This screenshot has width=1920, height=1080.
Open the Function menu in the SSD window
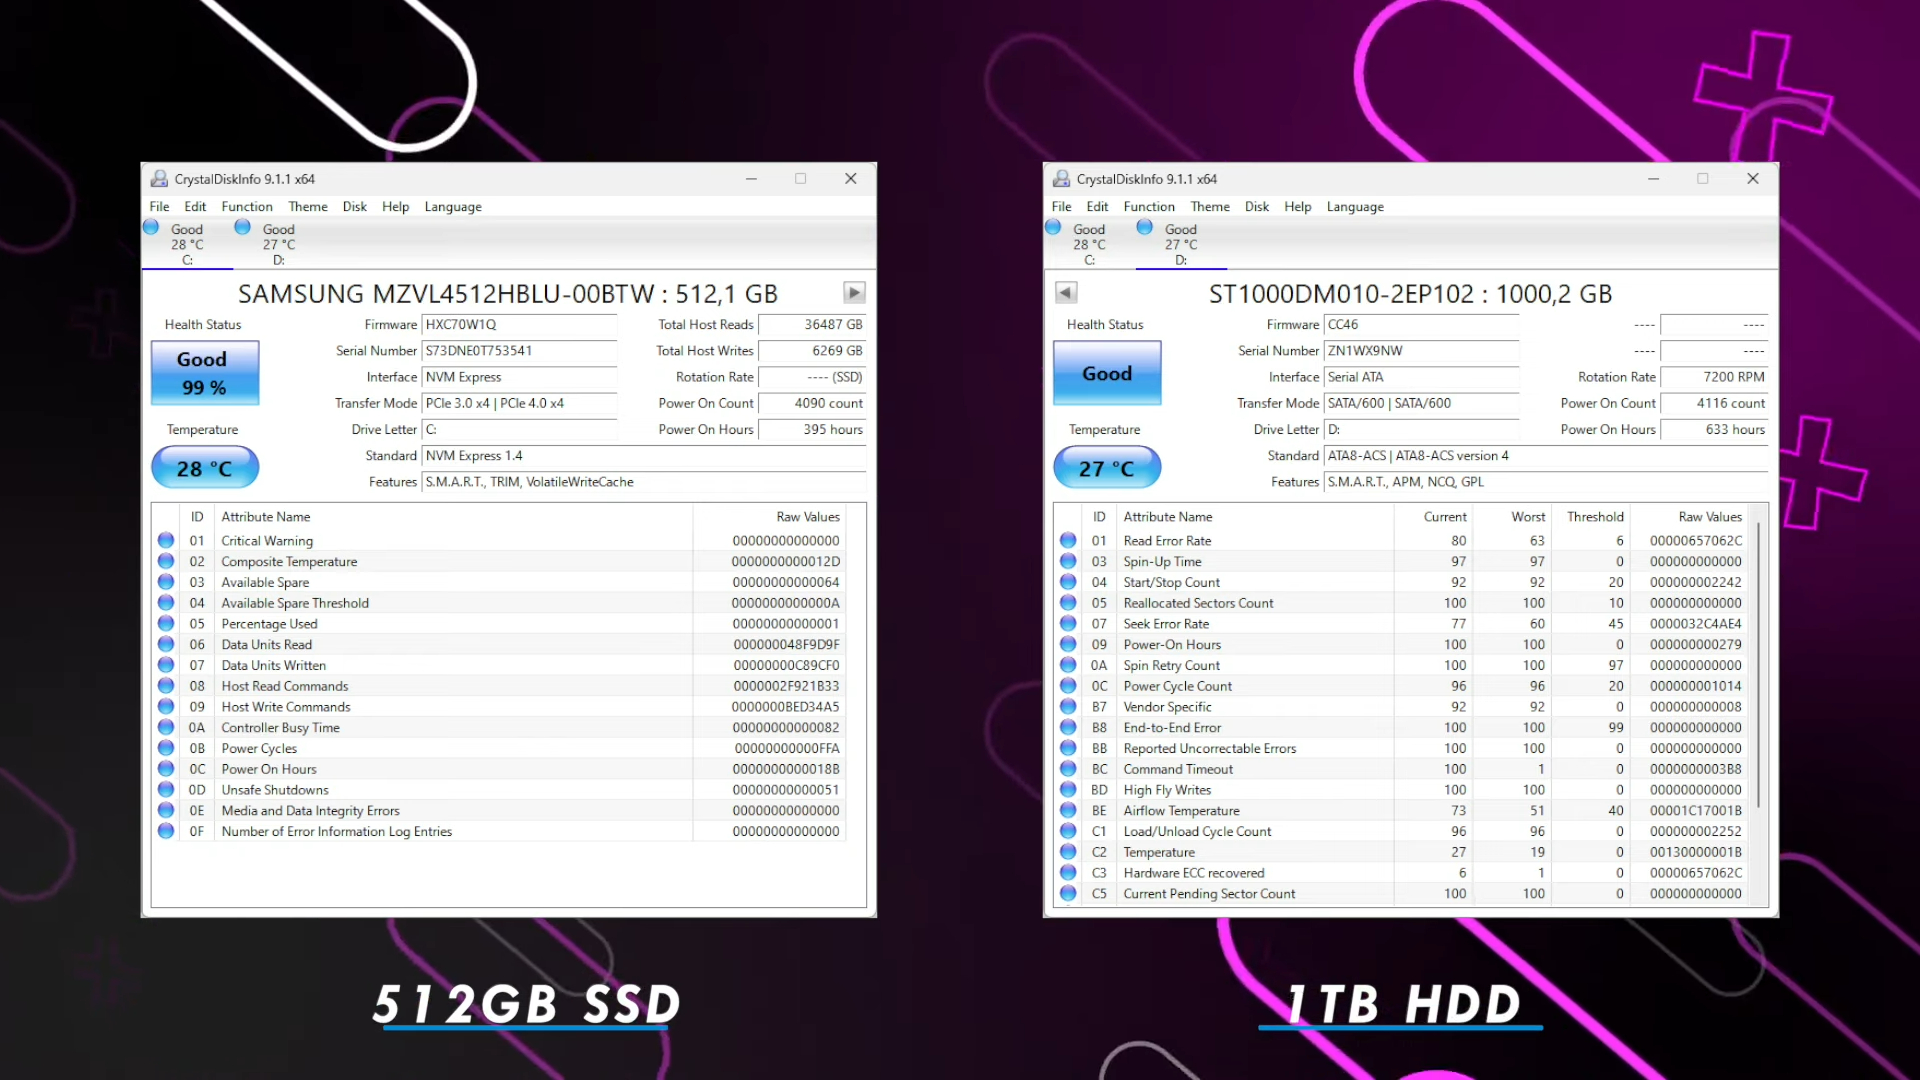[247, 206]
